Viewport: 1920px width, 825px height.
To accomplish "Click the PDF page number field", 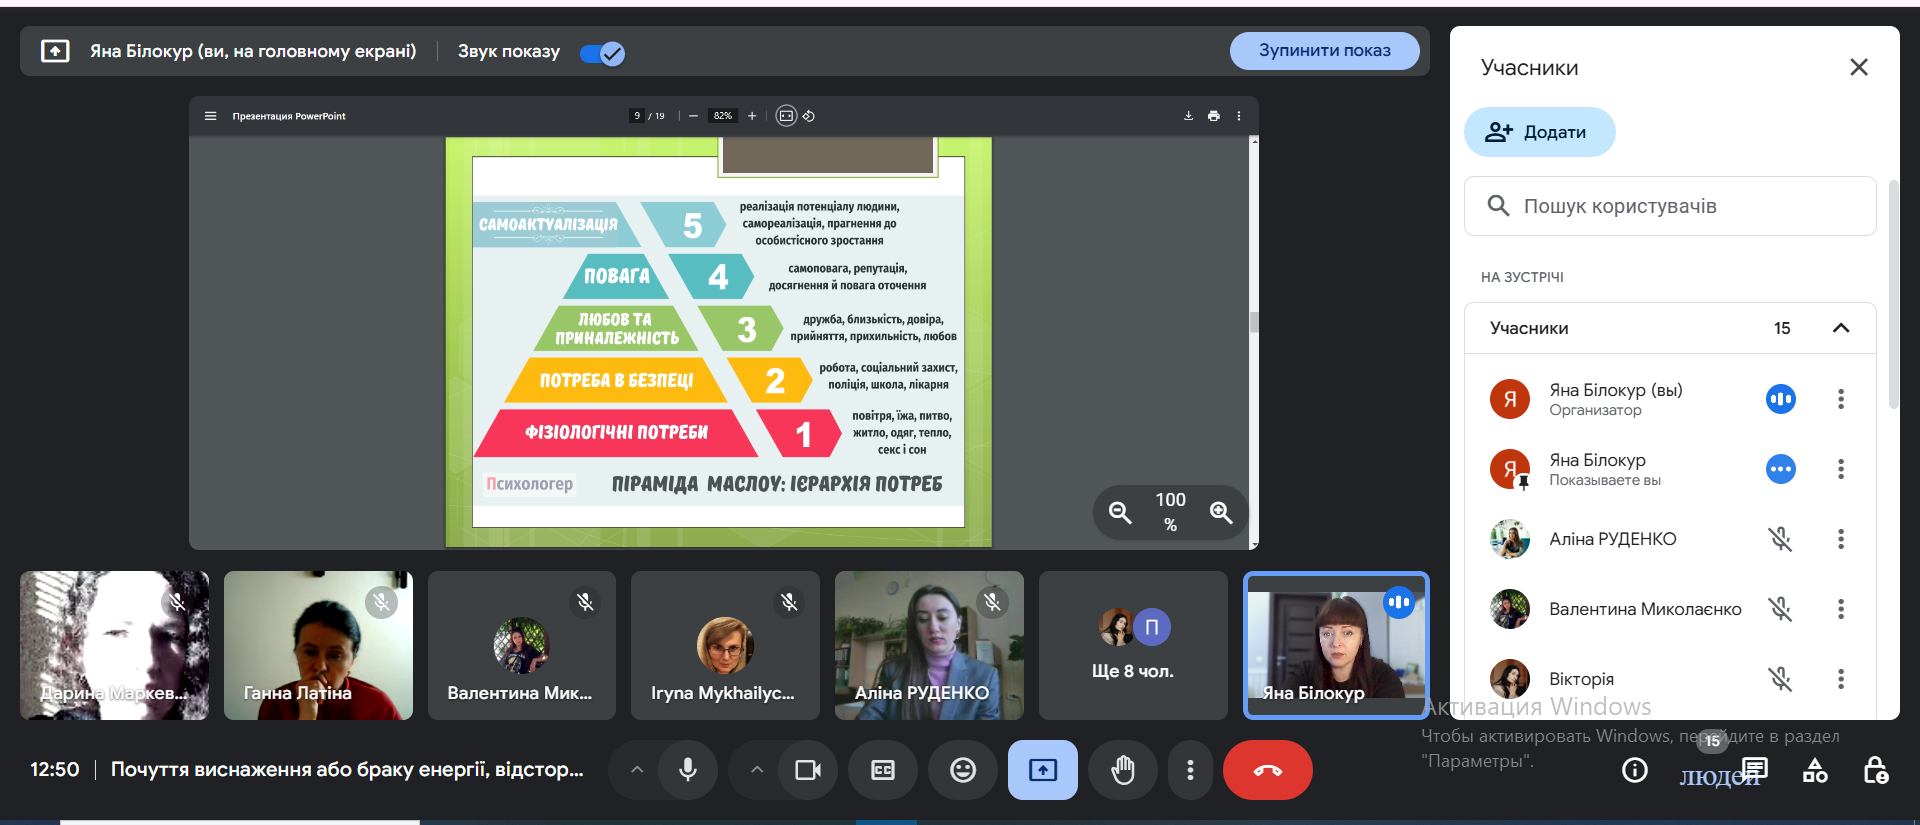I will pyautogui.click(x=637, y=116).
